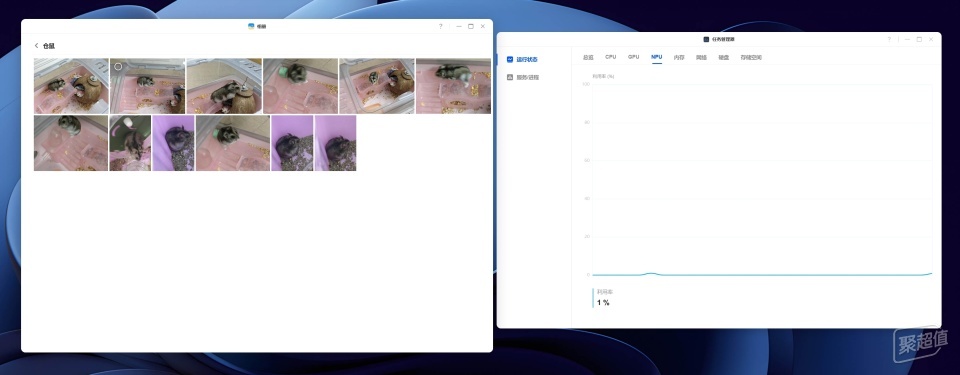
Task: Open the last purple-background hamster photo
Action: coord(336,143)
